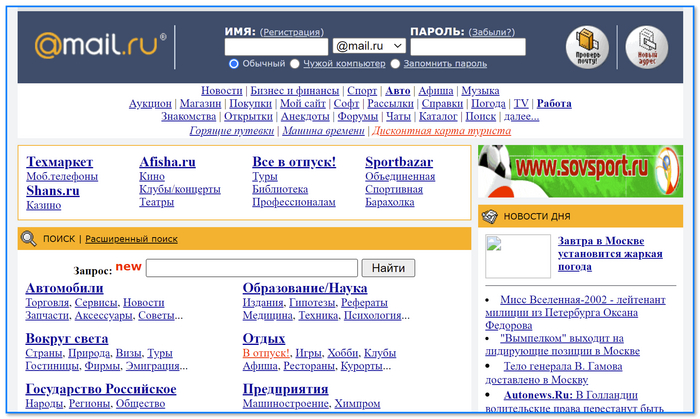Open the Все в отпуск! link
The height and width of the screenshot is (419, 700).
point(294,162)
